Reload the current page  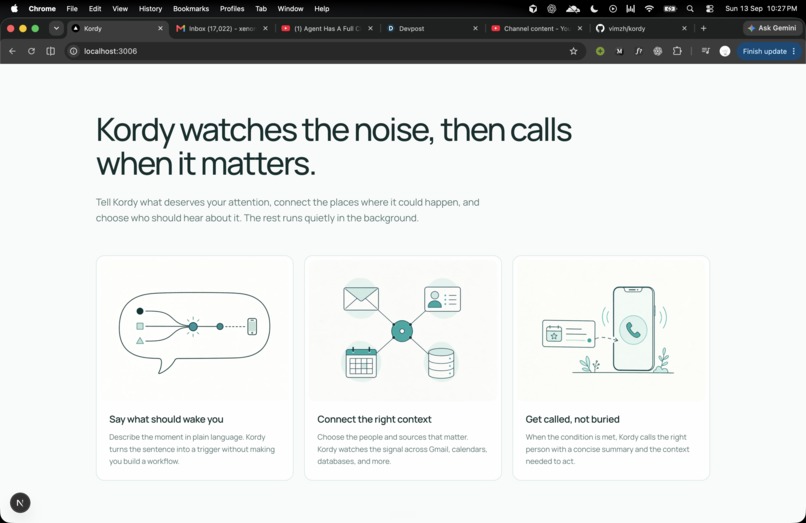pos(31,51)
